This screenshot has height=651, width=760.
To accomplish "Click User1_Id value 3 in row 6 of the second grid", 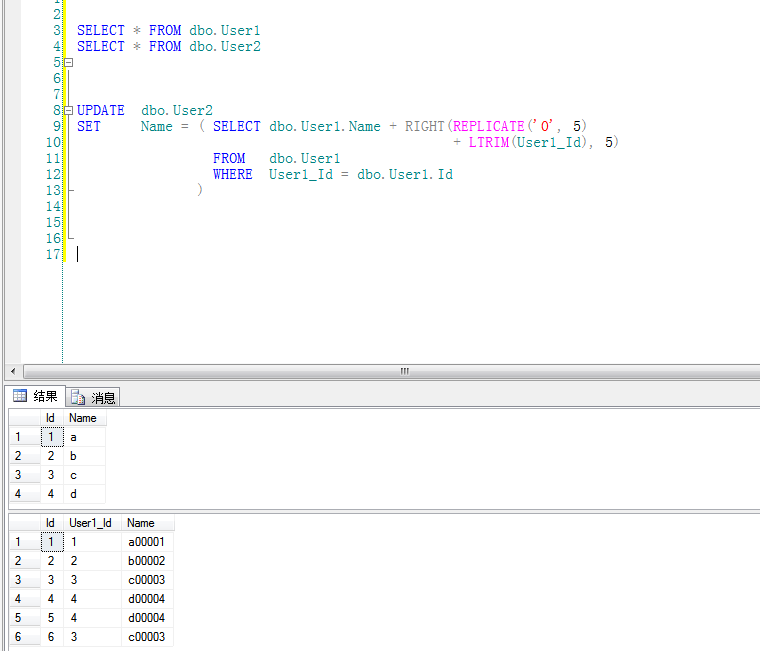I will pyautogui.click(x=92, y=636).
